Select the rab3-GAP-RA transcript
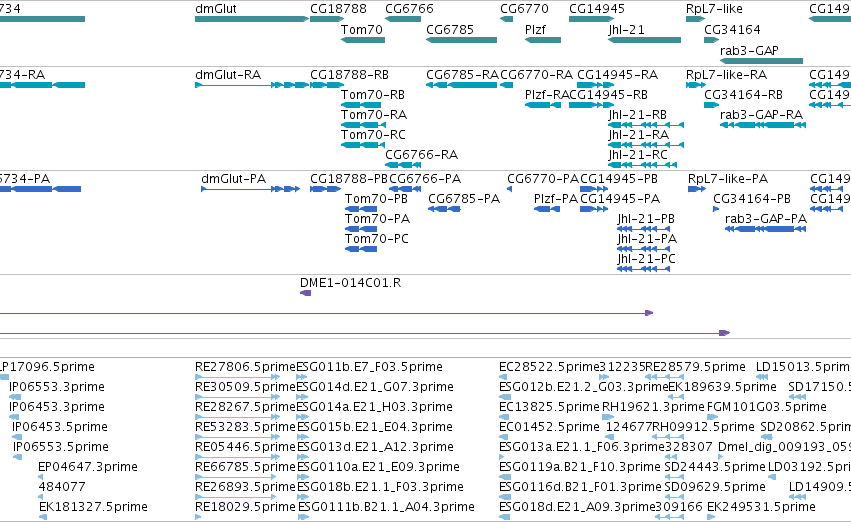The height and width of the screenshot is (522, 851). pyautogui.click(x=763, y=125)
